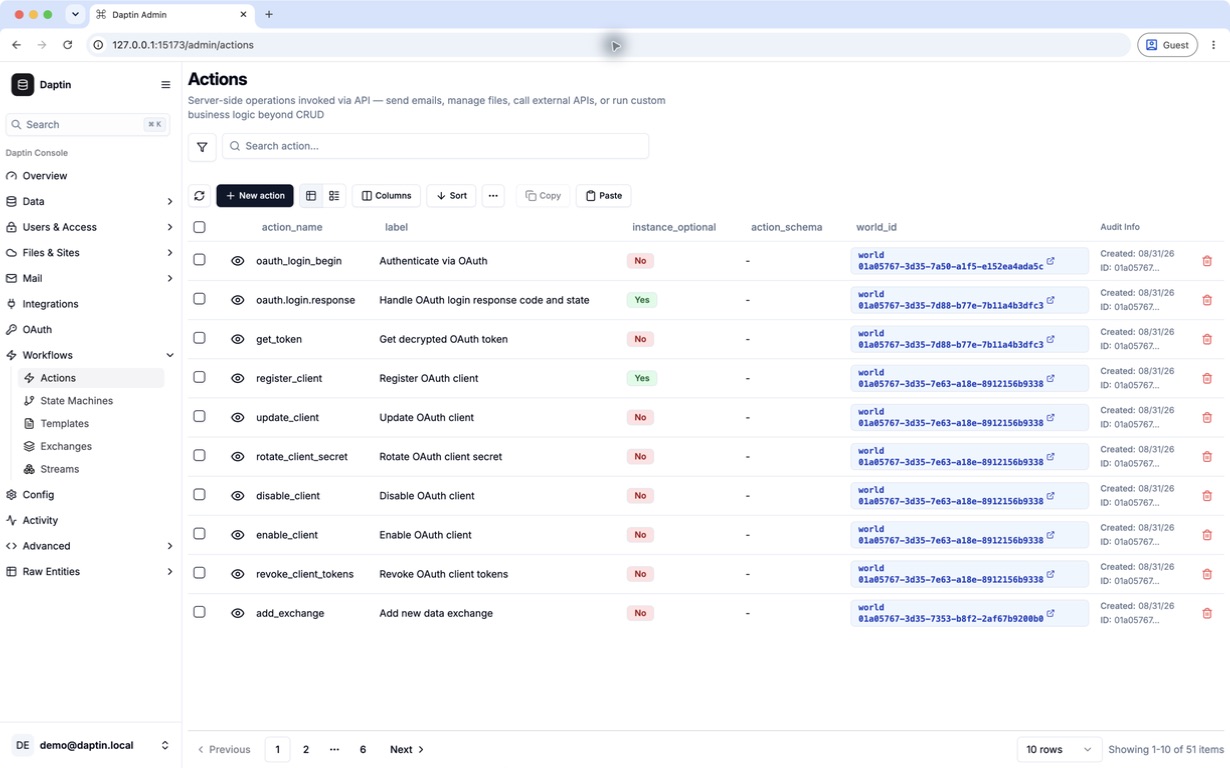
Task: Focus the sidebar Search box
Action: click(88, 124)
